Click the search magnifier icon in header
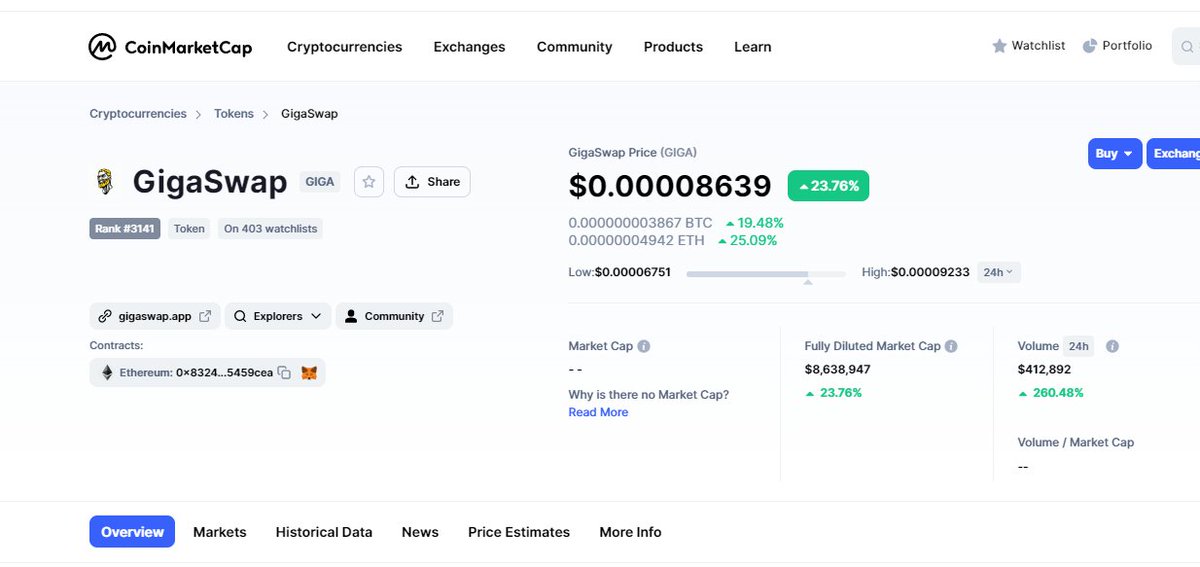This screenshot has width=1200, height=567. pyautogui.click(x=1187, y=47)
